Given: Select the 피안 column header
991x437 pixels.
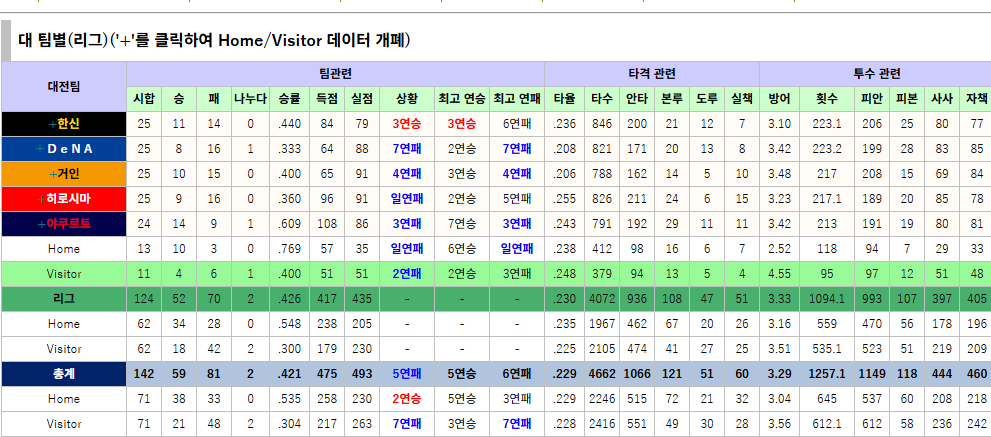Looking at the screenshot, I should point(872,99).
